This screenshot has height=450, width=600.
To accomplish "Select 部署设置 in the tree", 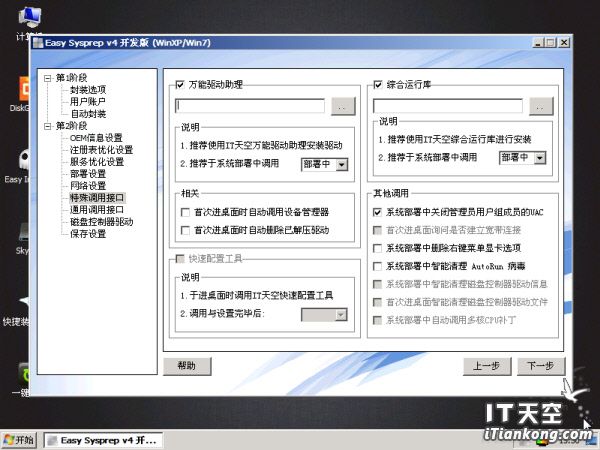I will pos(88,174).
